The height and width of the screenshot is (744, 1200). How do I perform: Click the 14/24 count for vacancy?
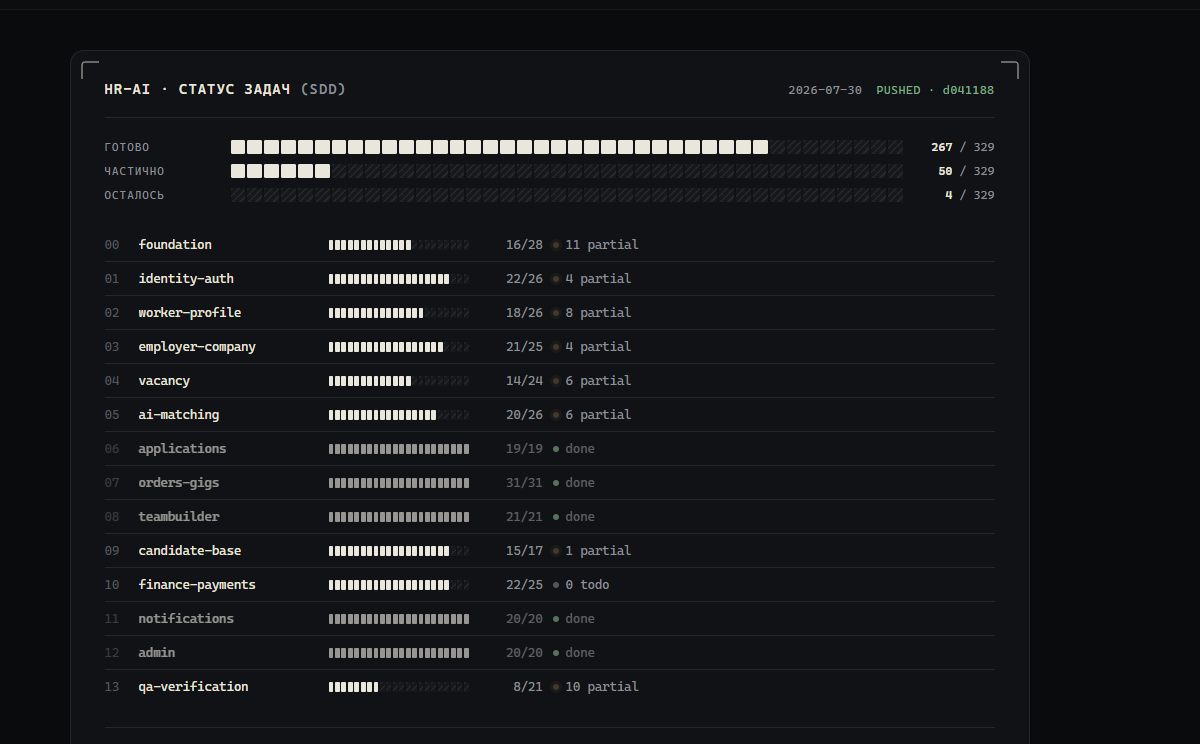tap(524, 381)
